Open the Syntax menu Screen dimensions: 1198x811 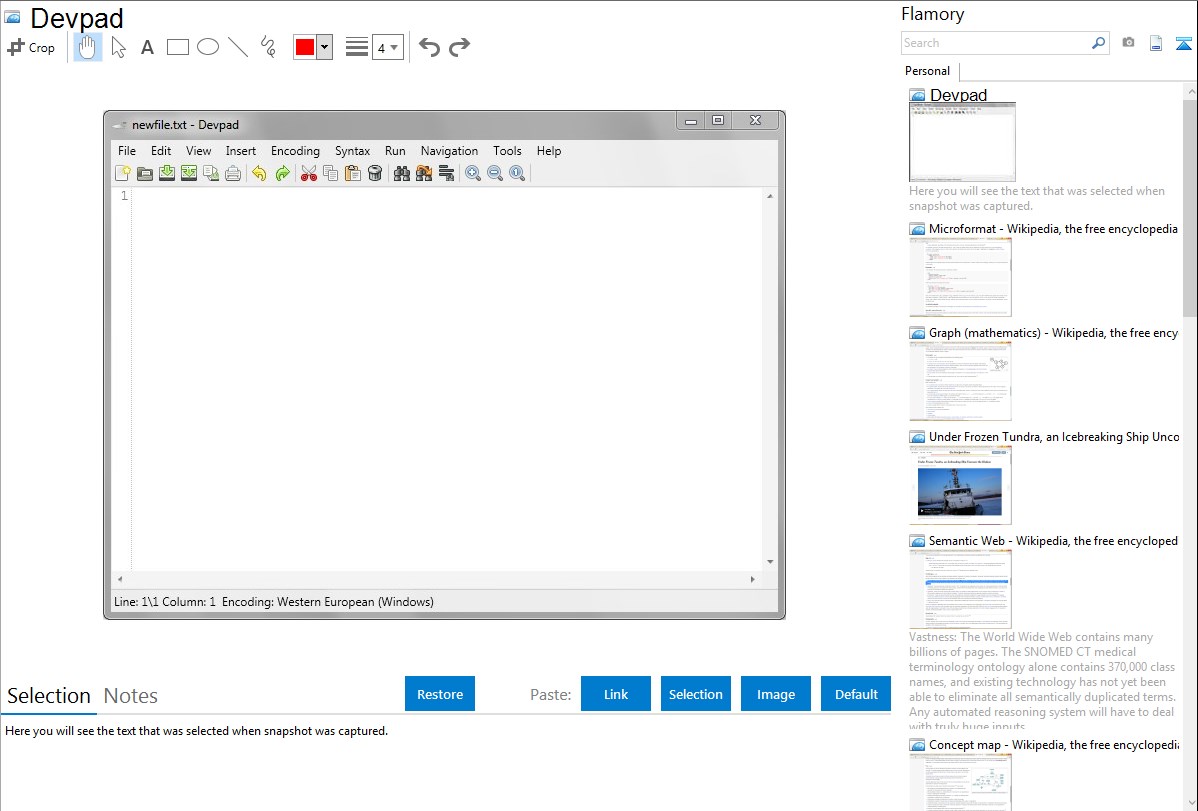352,151
